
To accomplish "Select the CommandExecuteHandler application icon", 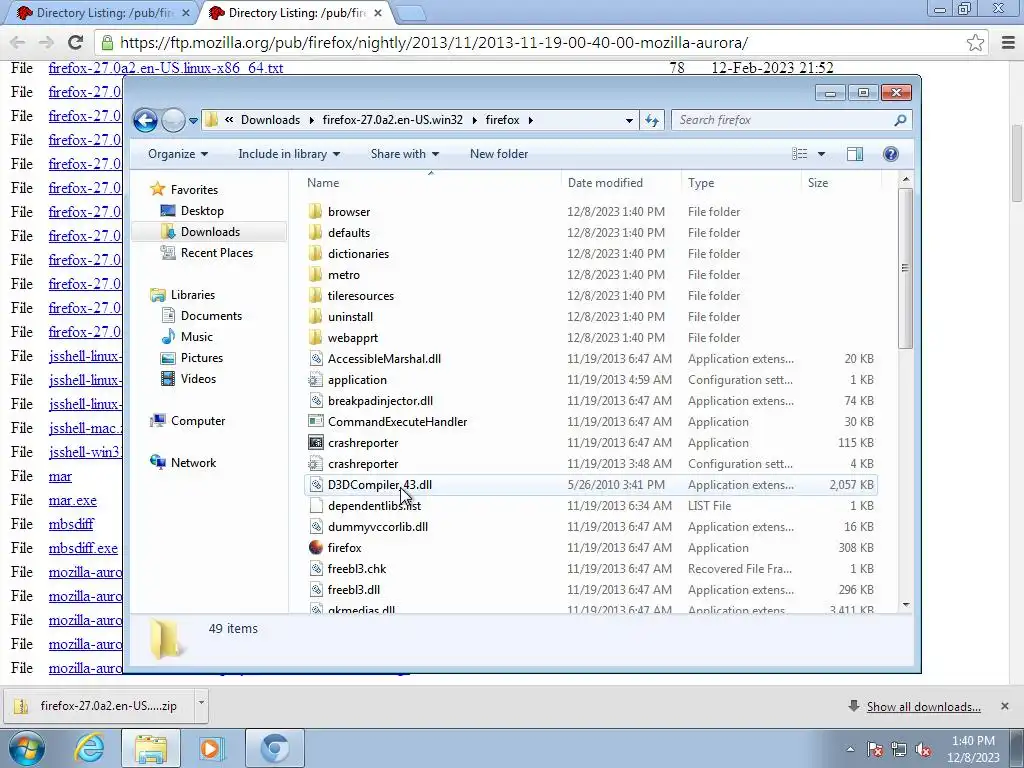I will pyautogui.click(x=315, y=421).
